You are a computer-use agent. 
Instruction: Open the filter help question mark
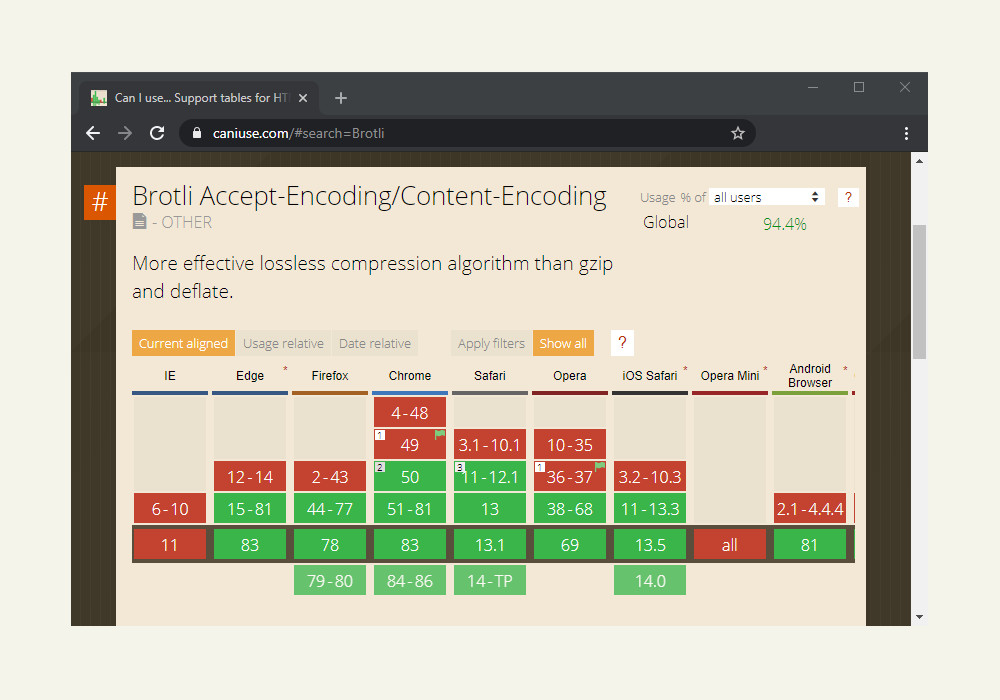click(x=622, y=343)
